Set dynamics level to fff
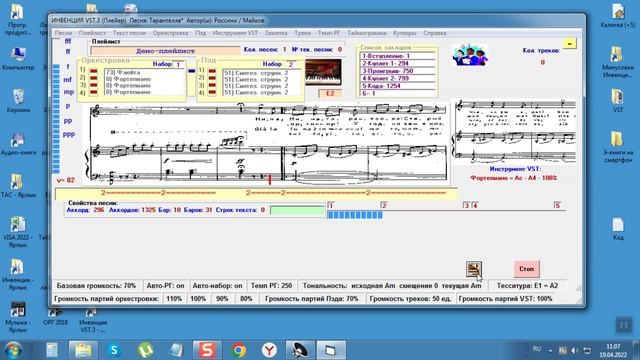The image size is (640, 360). (68, 41)
